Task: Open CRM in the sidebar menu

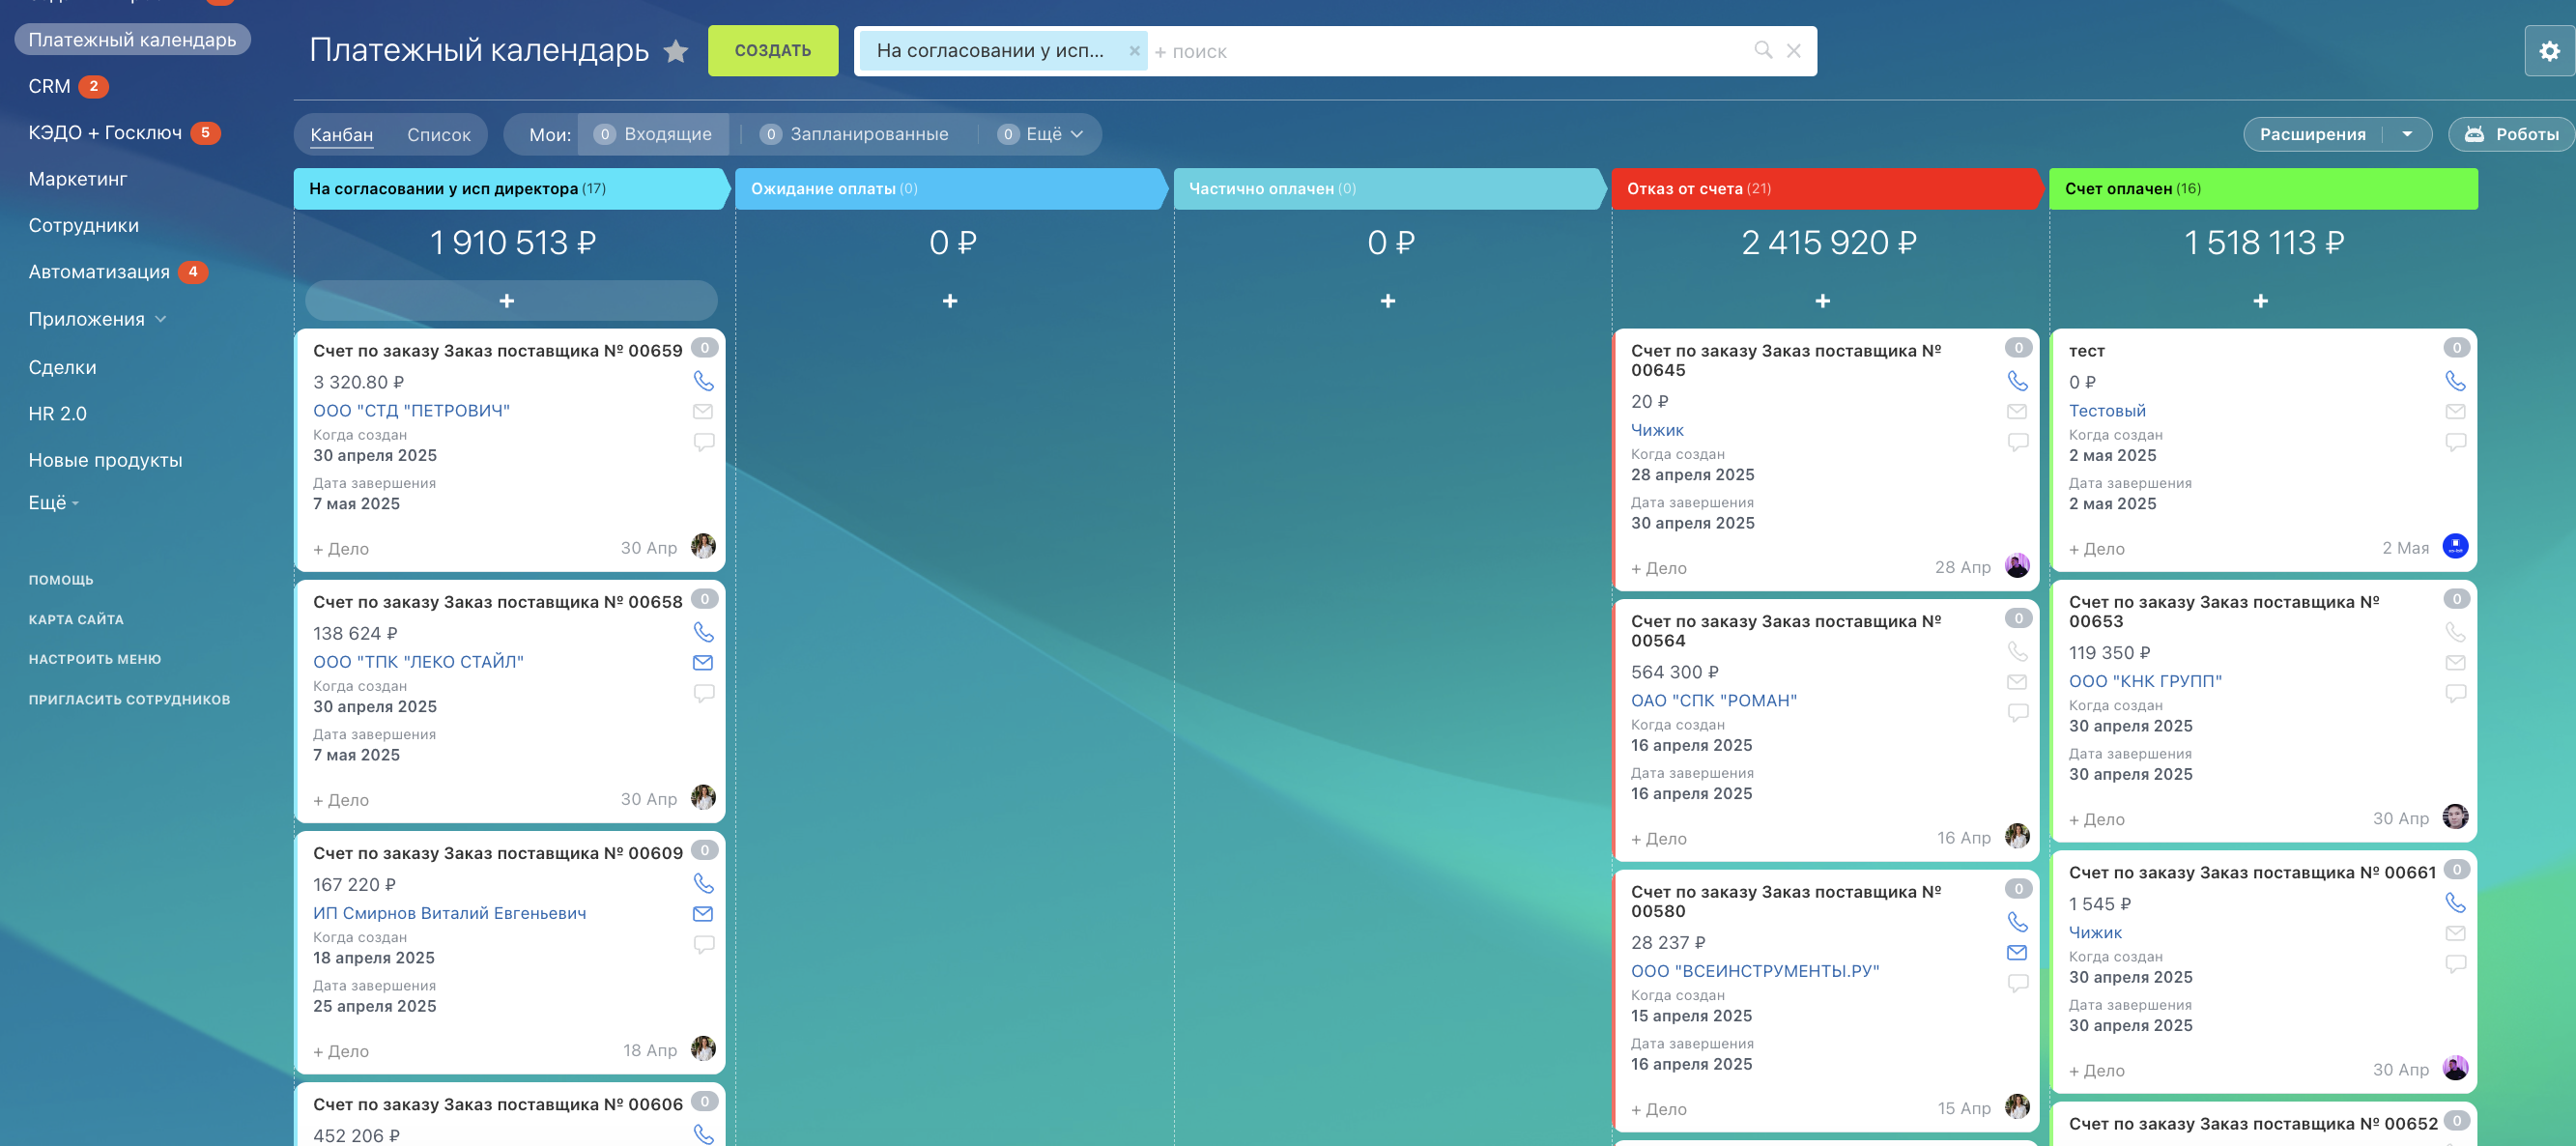Action: [x=49, y=86]
